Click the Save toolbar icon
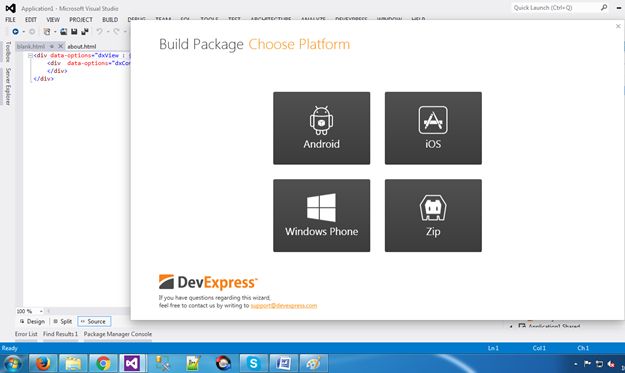The image size is (625, 373). 74,31
